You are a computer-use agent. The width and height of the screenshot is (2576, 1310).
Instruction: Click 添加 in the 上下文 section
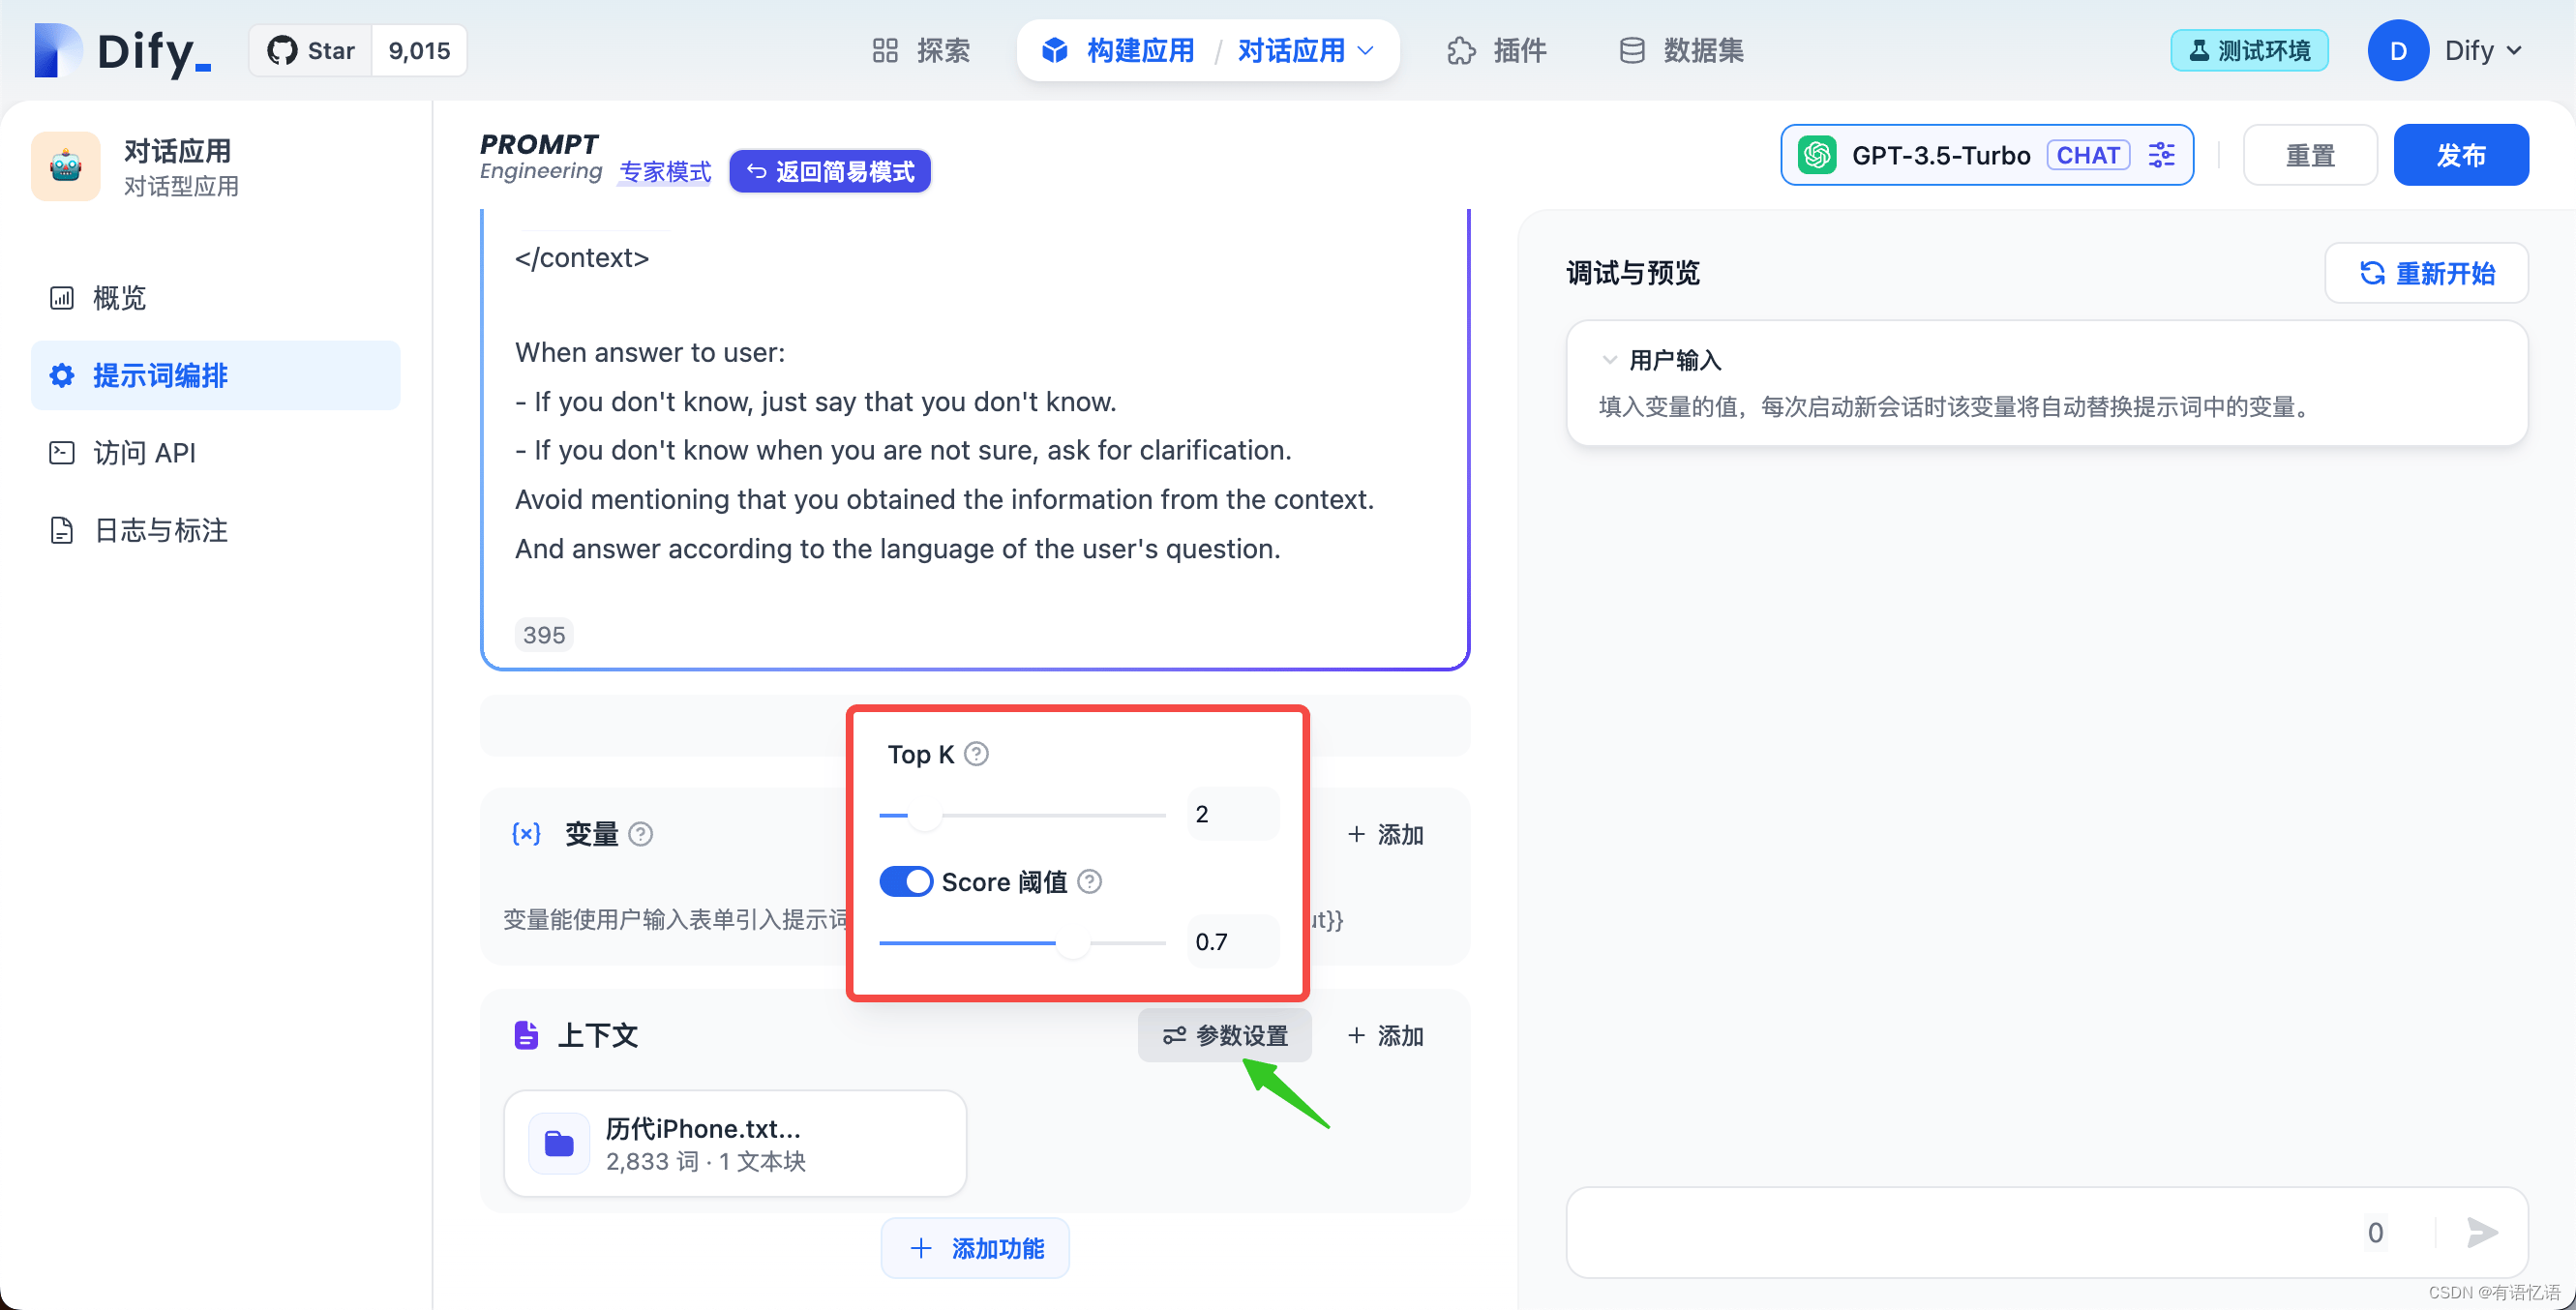(x=1385, y=1035)
